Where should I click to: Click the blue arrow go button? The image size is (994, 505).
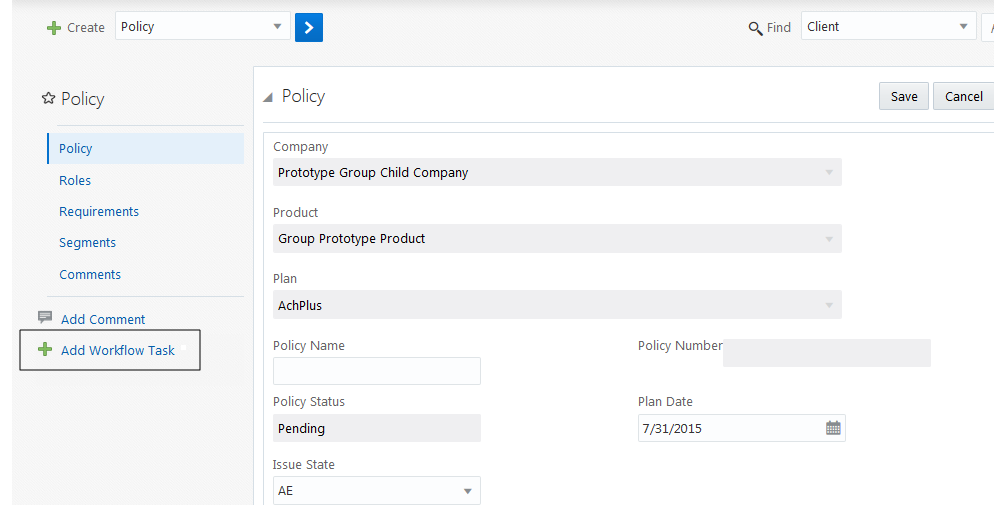[x=309, y=27]
